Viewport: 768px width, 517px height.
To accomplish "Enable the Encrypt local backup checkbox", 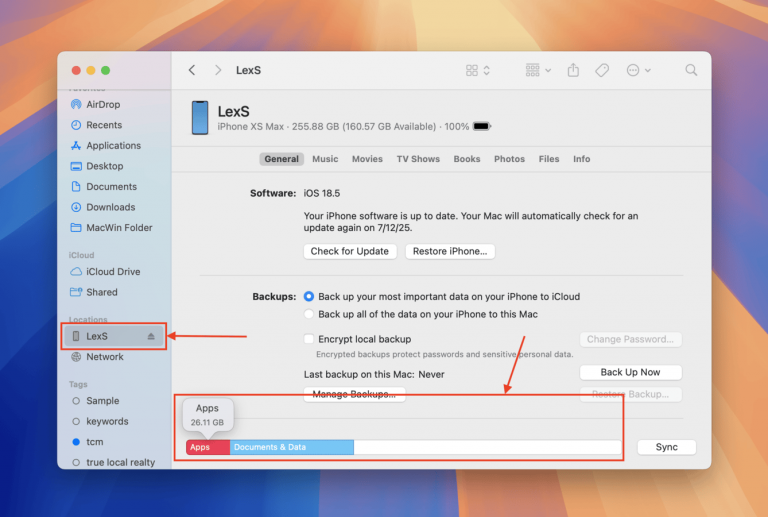I will pyautogui.click(x=309, y=339).
